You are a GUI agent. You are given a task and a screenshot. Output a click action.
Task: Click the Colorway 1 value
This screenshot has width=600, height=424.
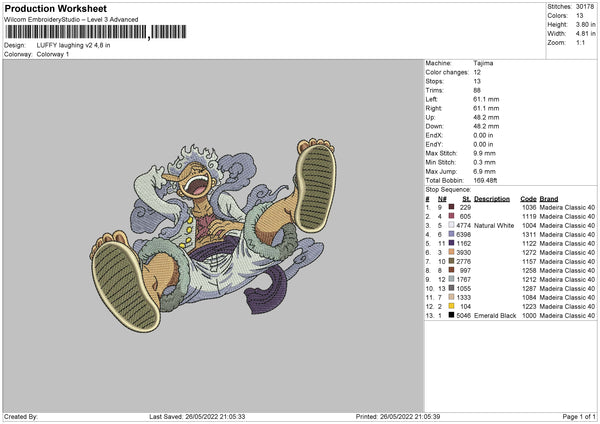pos(53,54)
